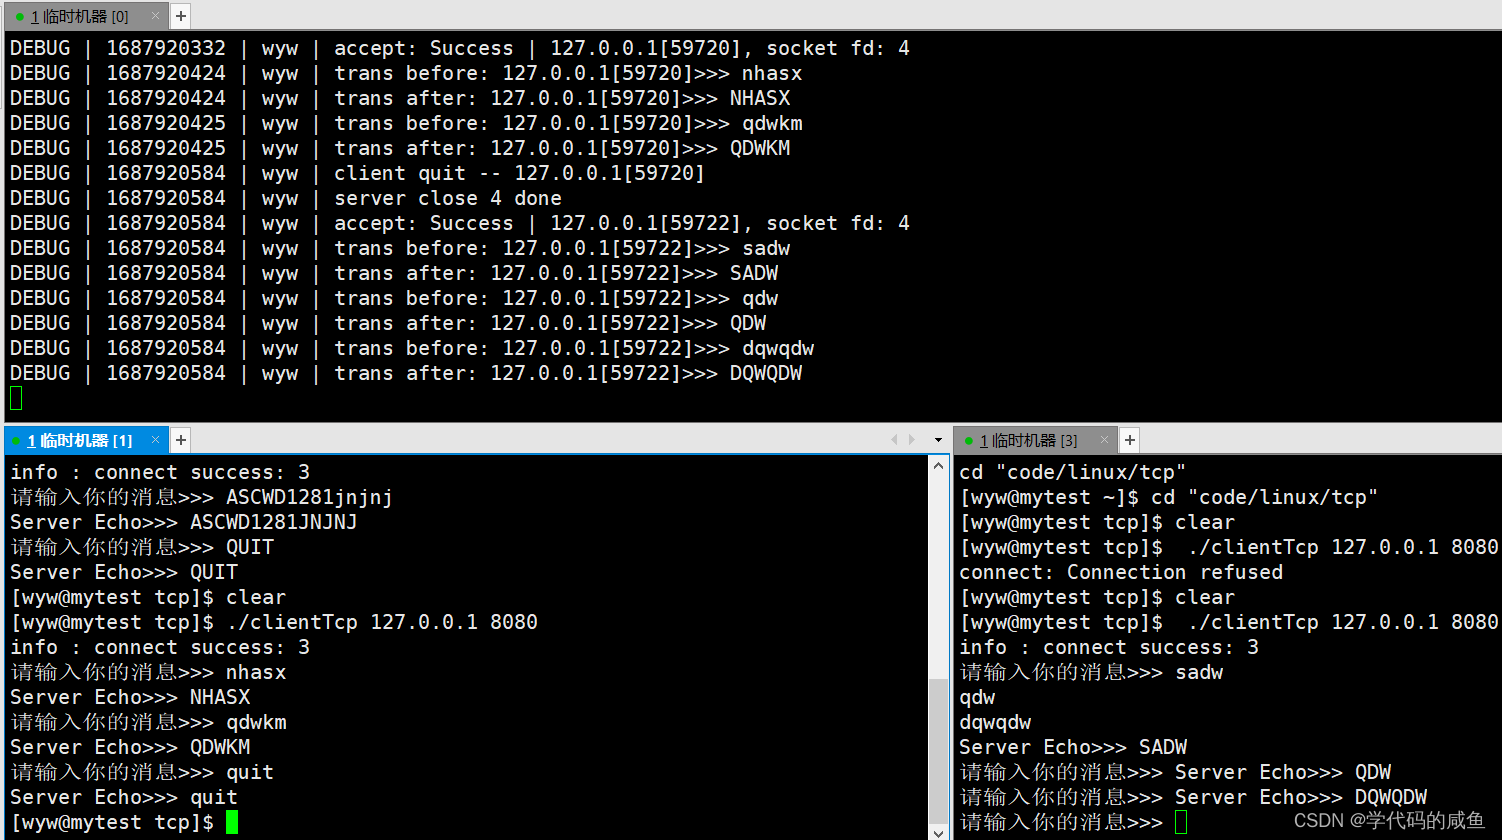
Task: Click the ./clientTcp command line in pane [1]
Action: 274,622
